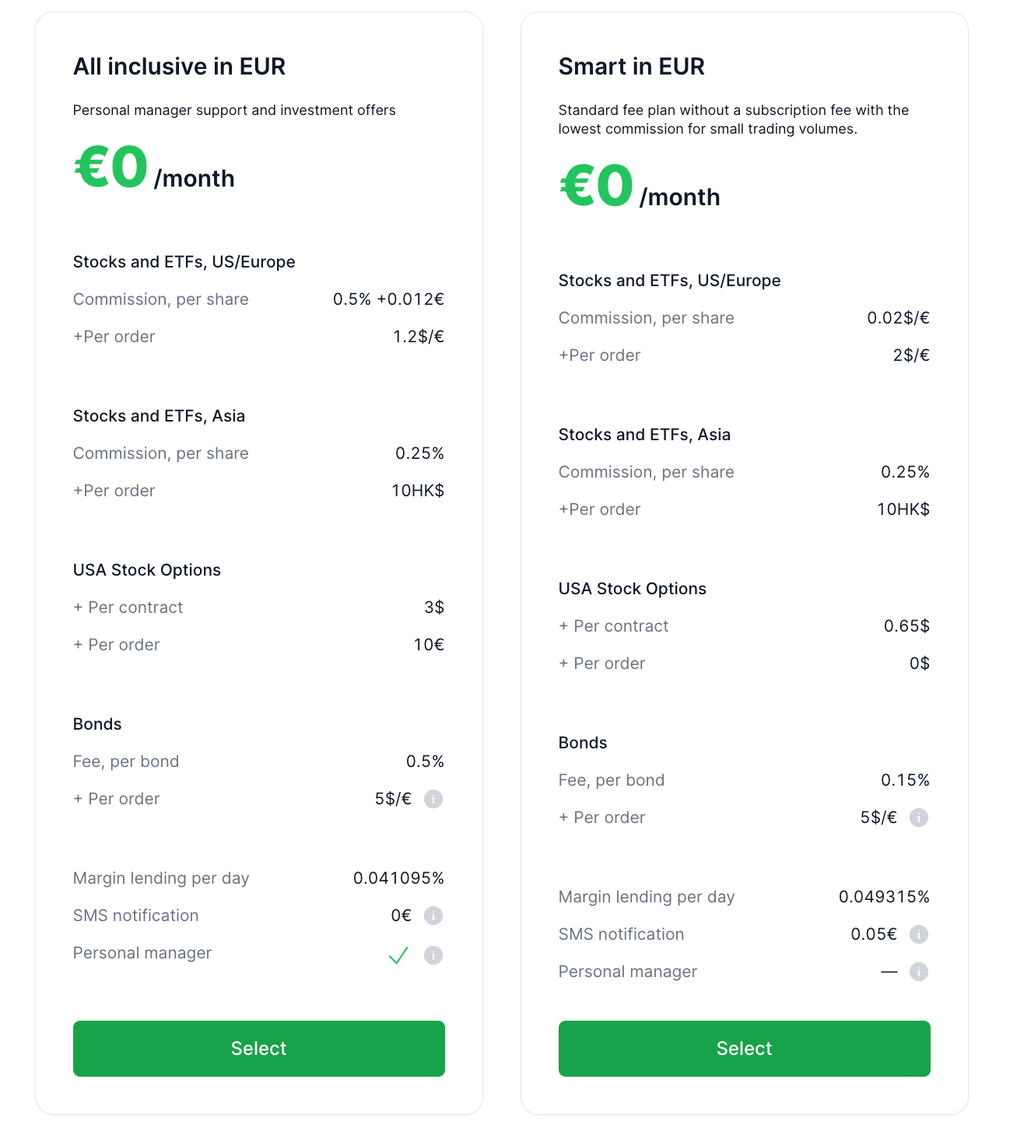Viewport: 1024px width, 1131px height.
Task: Click Personal manager info icon in All inclusive plan
Action: pos(433,955)
